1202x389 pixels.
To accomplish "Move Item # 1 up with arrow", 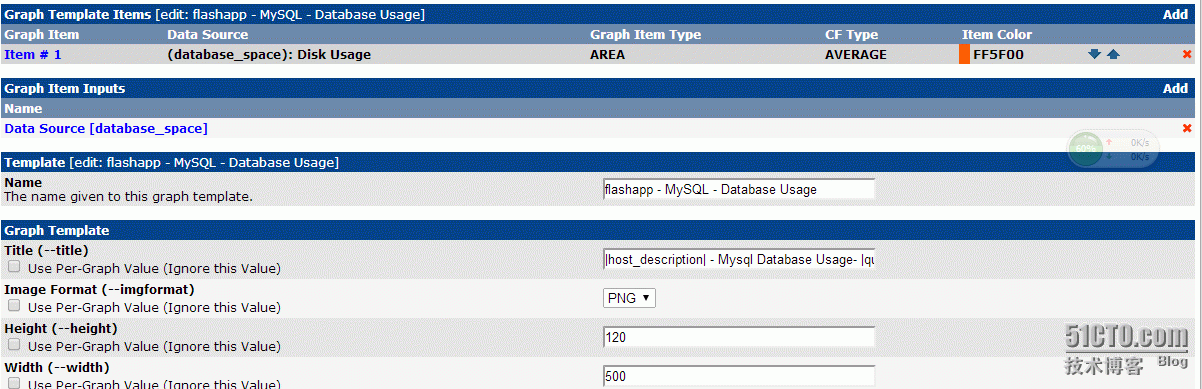I will (x=1113, y=55).
